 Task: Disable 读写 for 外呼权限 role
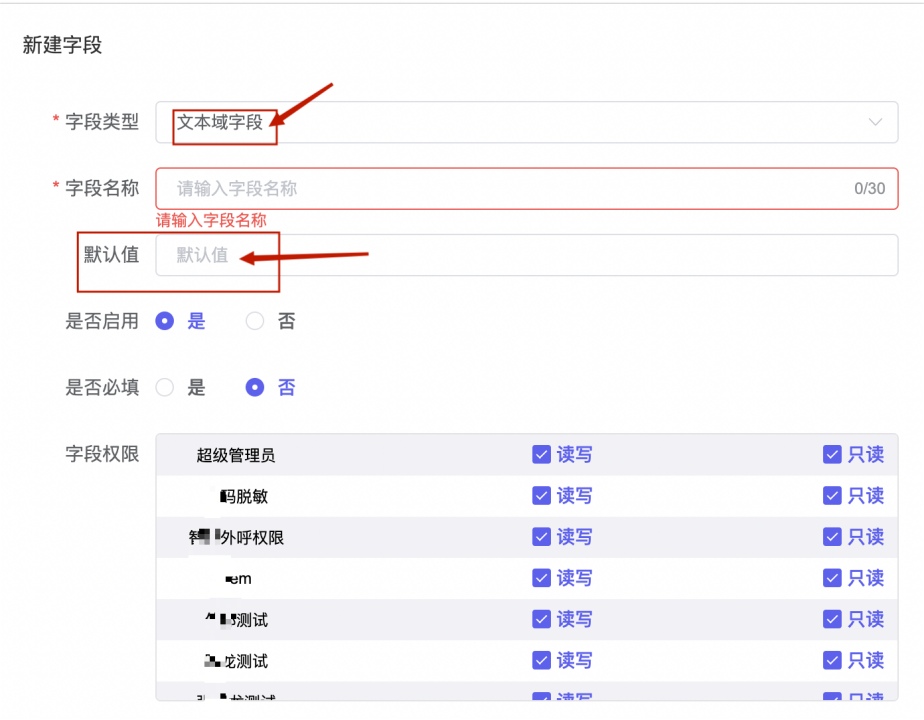pos(542,537)
